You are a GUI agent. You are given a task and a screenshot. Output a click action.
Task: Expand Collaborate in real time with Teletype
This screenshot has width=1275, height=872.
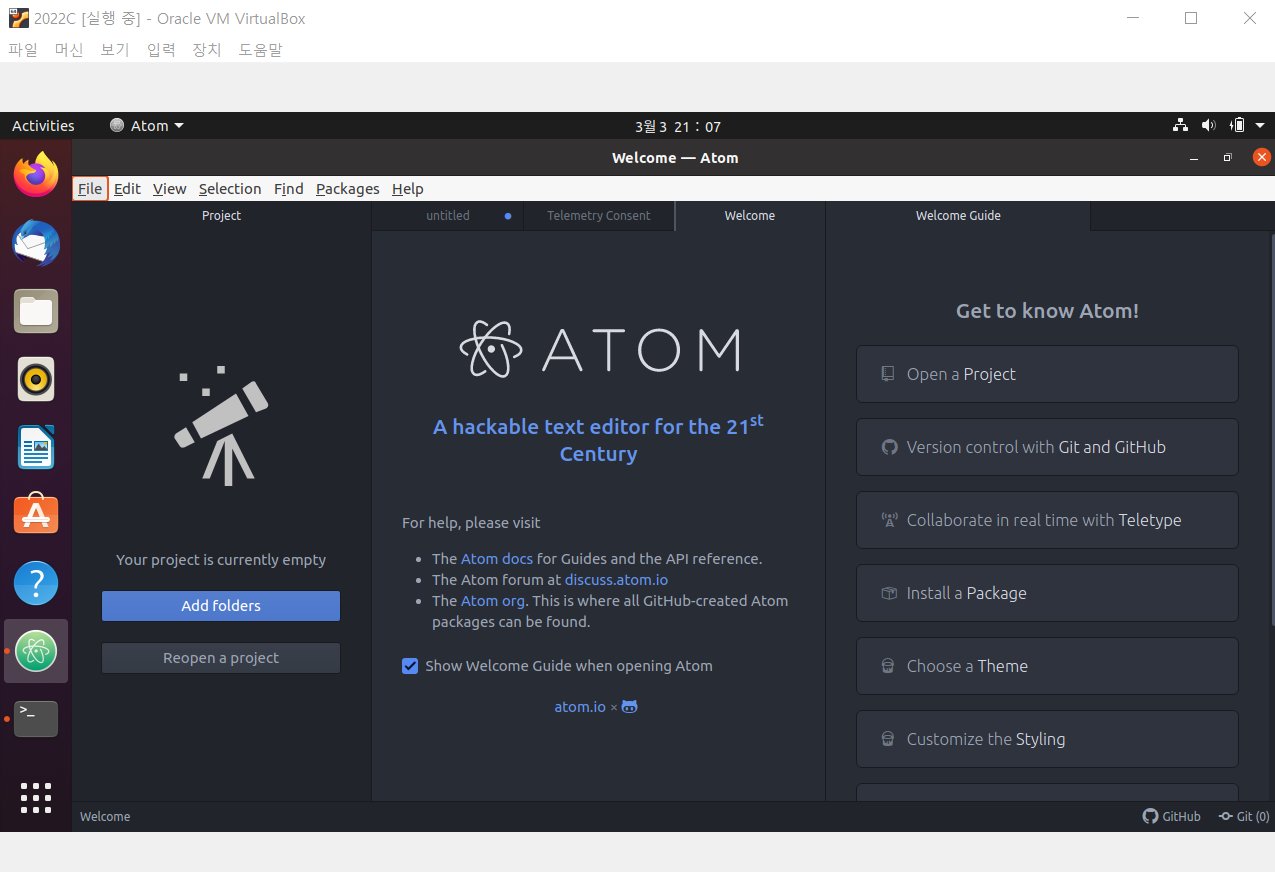pos(1047,520)
